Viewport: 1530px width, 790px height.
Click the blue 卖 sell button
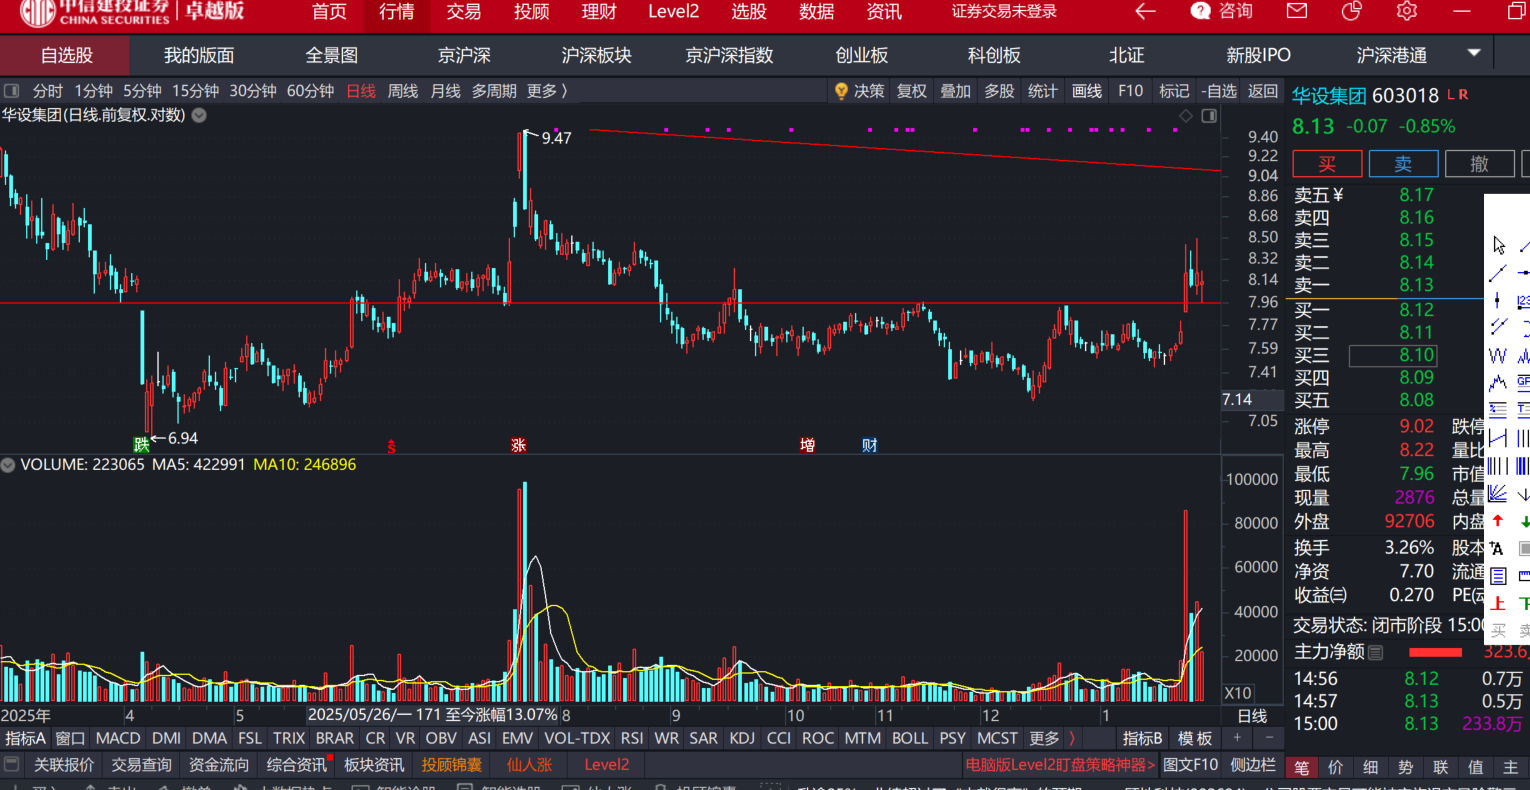point(1403,164)
